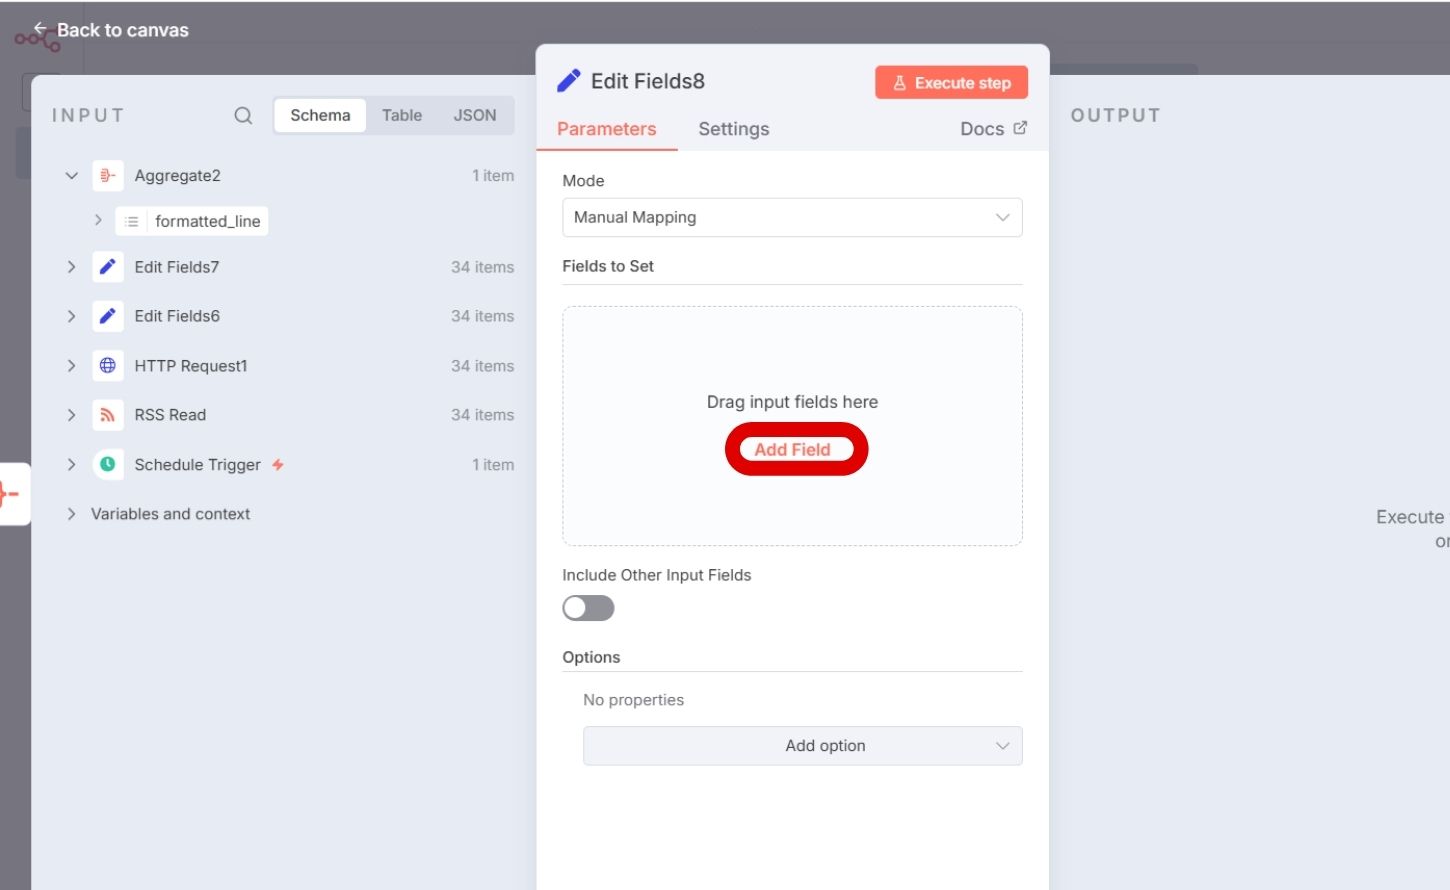Click the Schedule Trigger clock icon

[109, 464]
